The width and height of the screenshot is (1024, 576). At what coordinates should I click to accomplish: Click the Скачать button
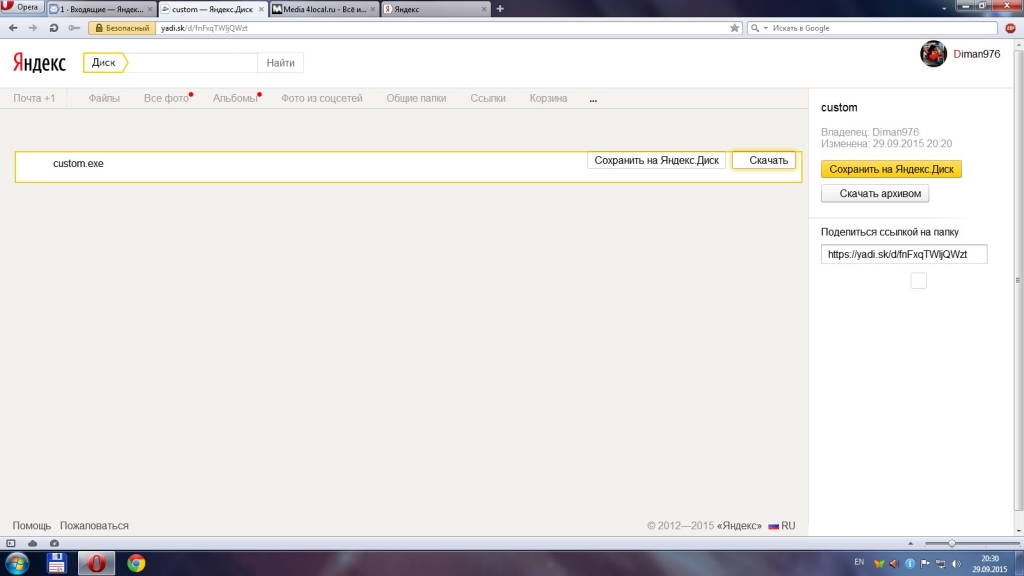[x=764, y=160]
